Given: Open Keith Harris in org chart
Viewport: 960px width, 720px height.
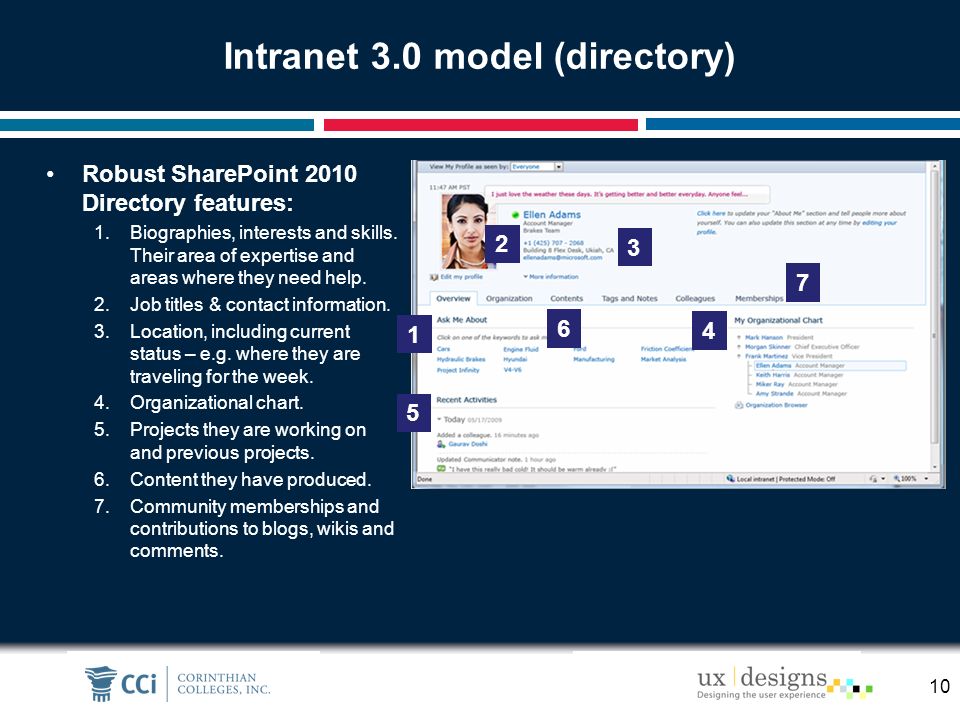Looking at the screenshot, I should [773, 375].
